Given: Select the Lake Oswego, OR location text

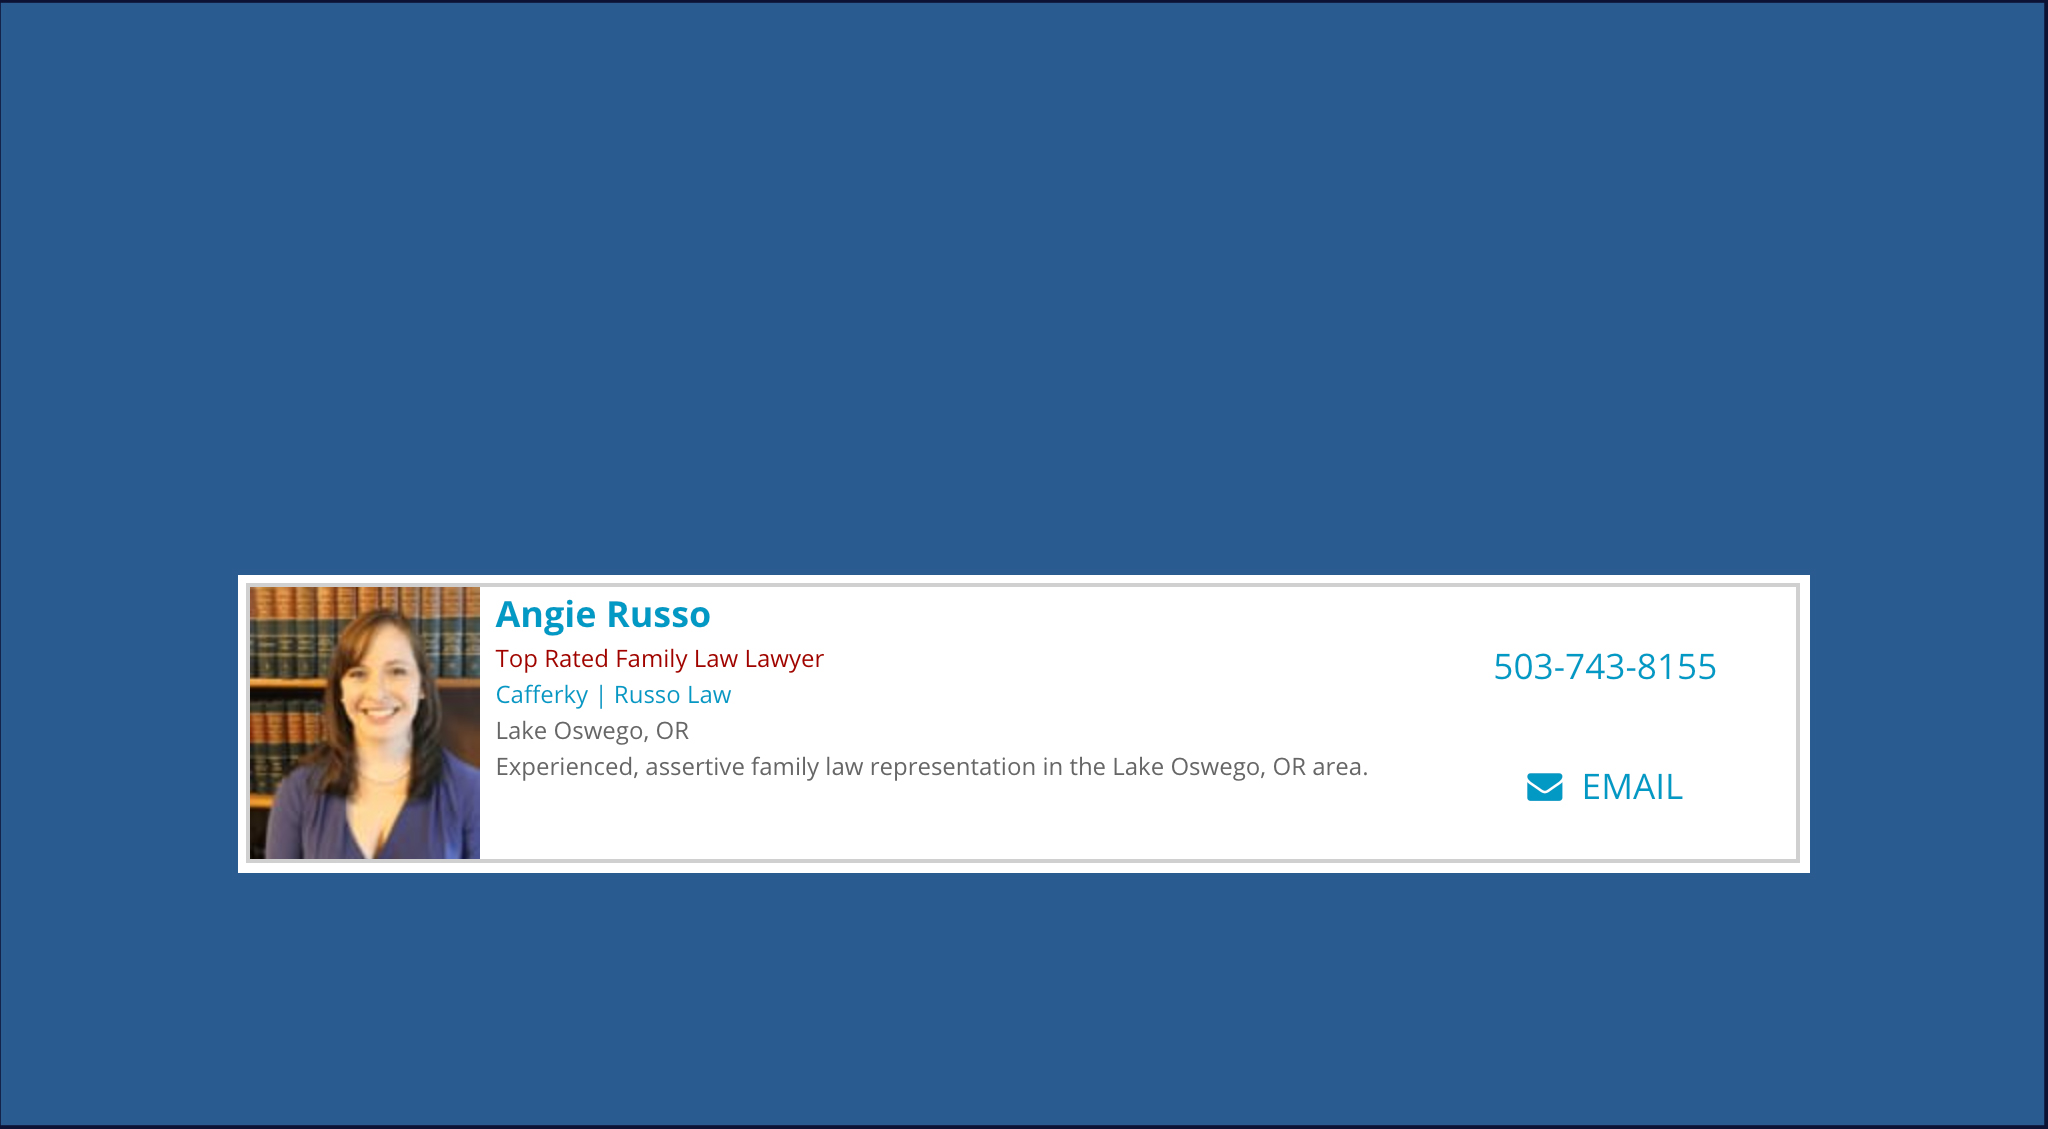Looking at the screenshot, I should point(592,730).
